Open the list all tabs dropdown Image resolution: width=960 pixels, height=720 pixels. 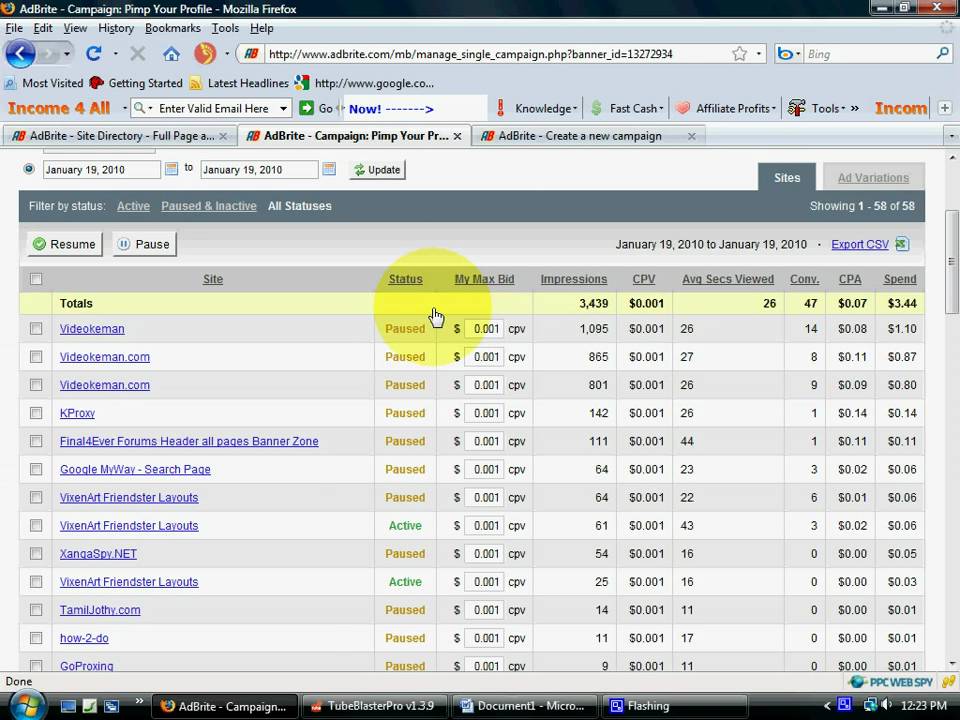(951, 136)
